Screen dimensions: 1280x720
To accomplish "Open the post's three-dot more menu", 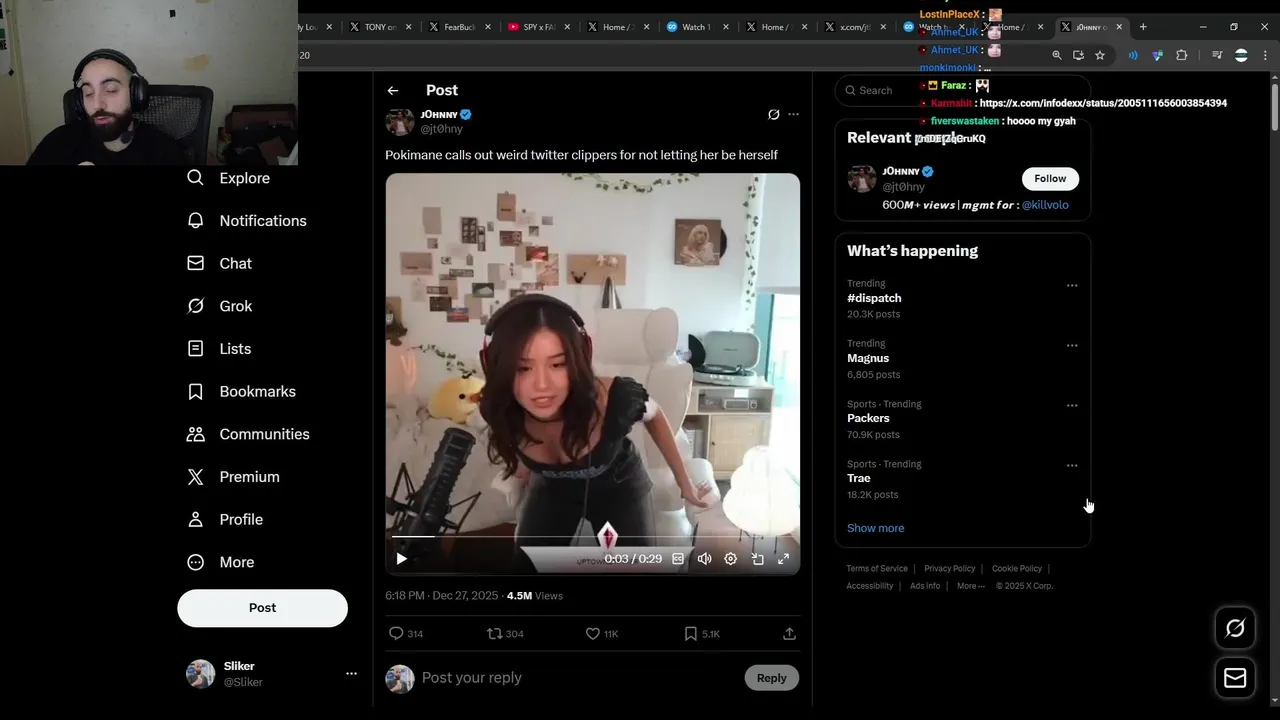I will coord(793,115).
